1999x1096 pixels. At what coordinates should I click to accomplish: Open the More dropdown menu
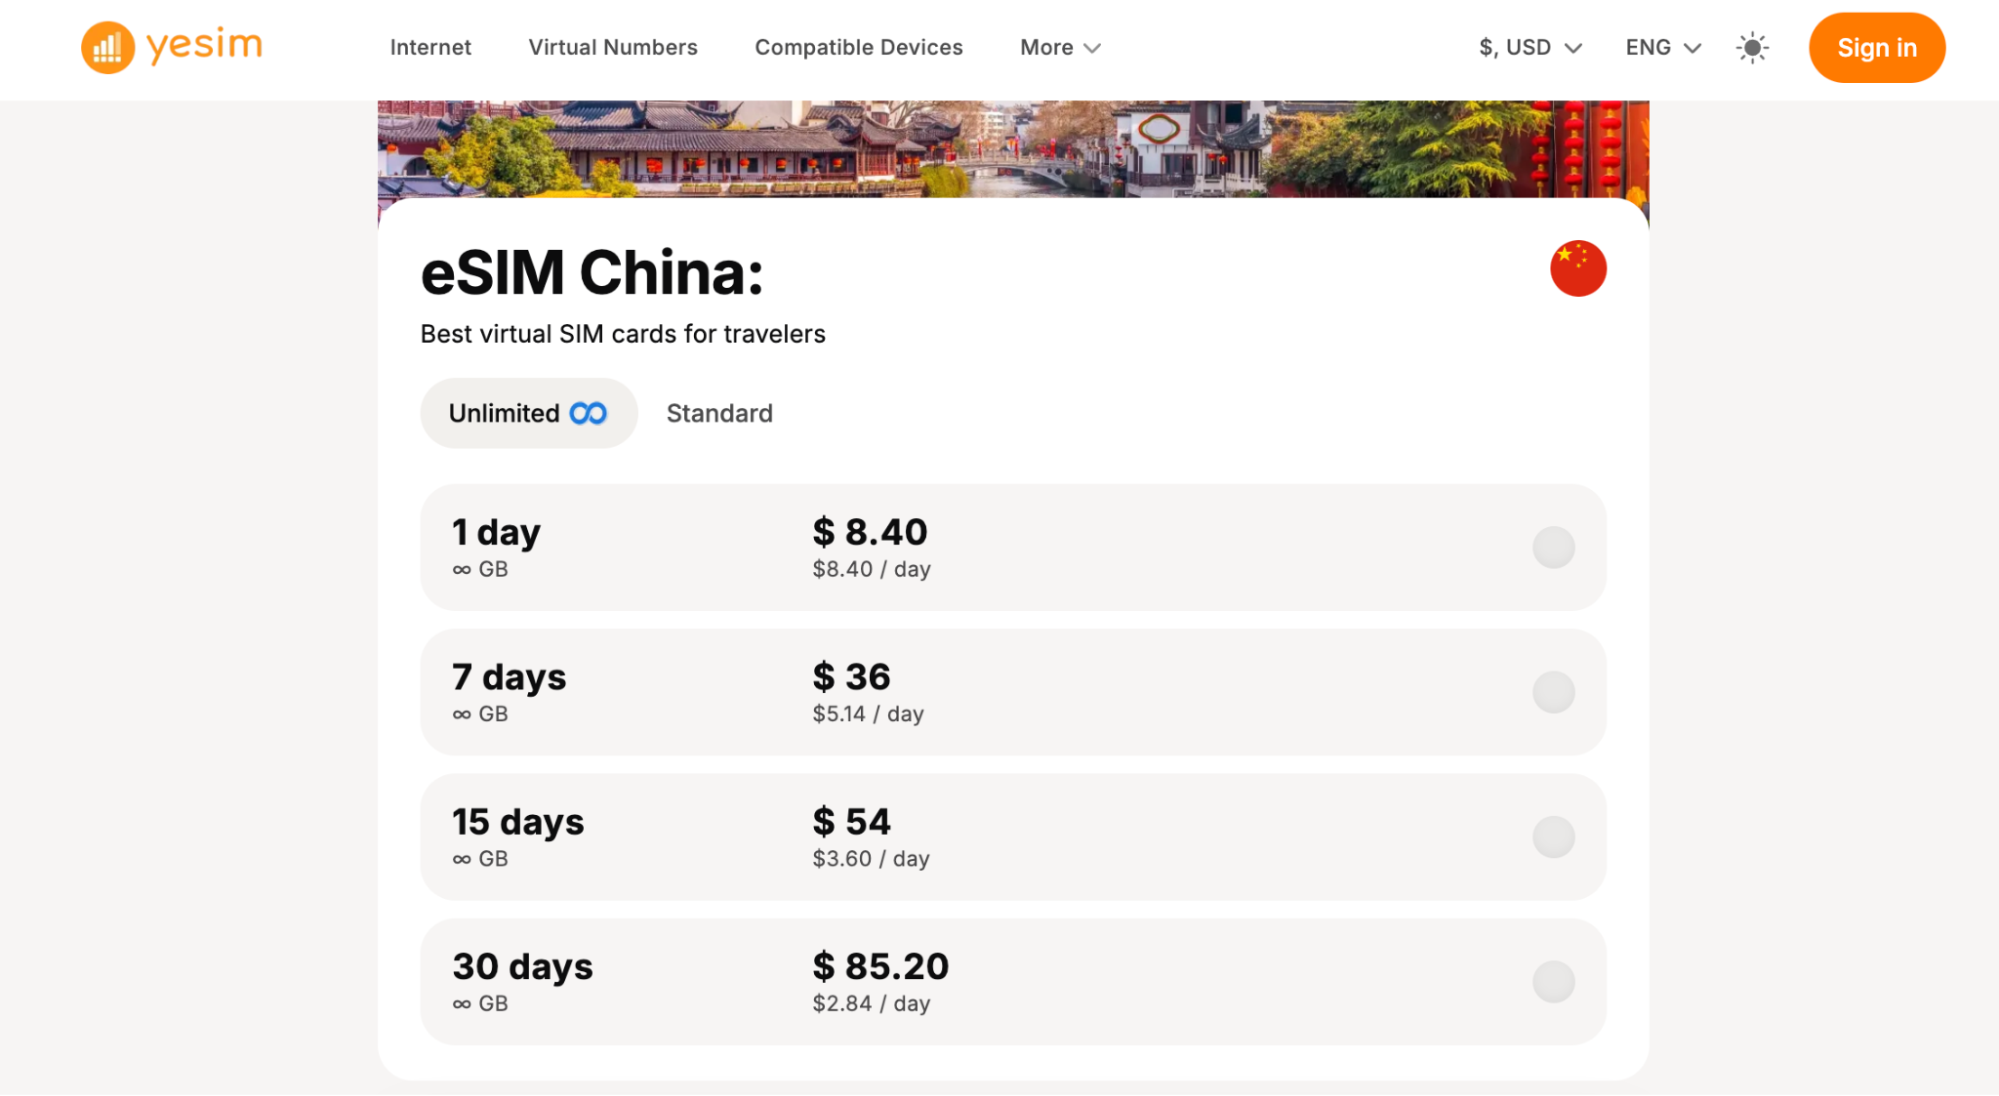click(1059, 47)
